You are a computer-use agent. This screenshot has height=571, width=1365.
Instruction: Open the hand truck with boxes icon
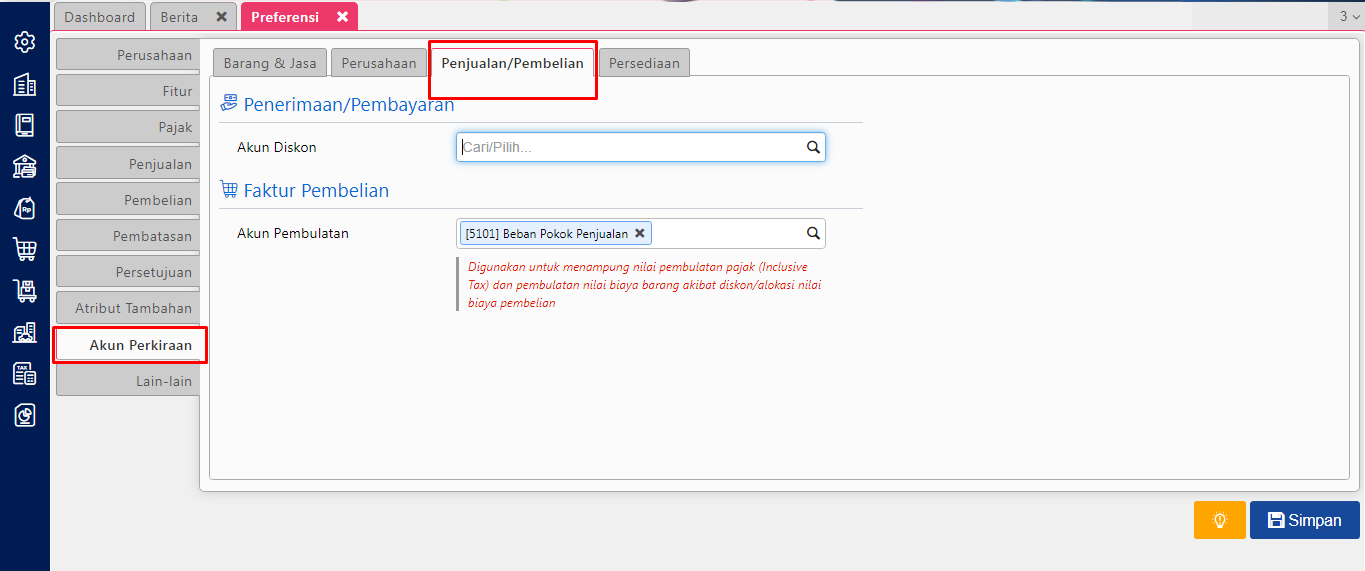[25, 291]
